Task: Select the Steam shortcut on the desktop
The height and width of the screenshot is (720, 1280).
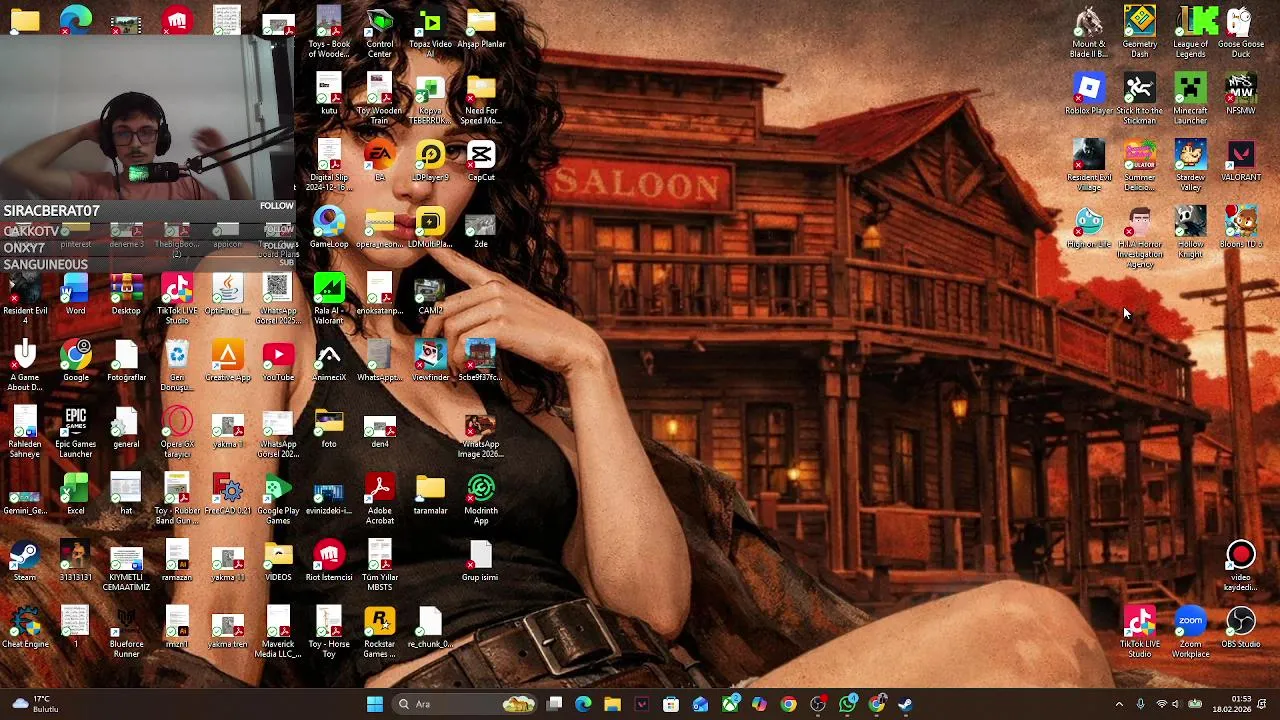Action: [x=25, y=560]
